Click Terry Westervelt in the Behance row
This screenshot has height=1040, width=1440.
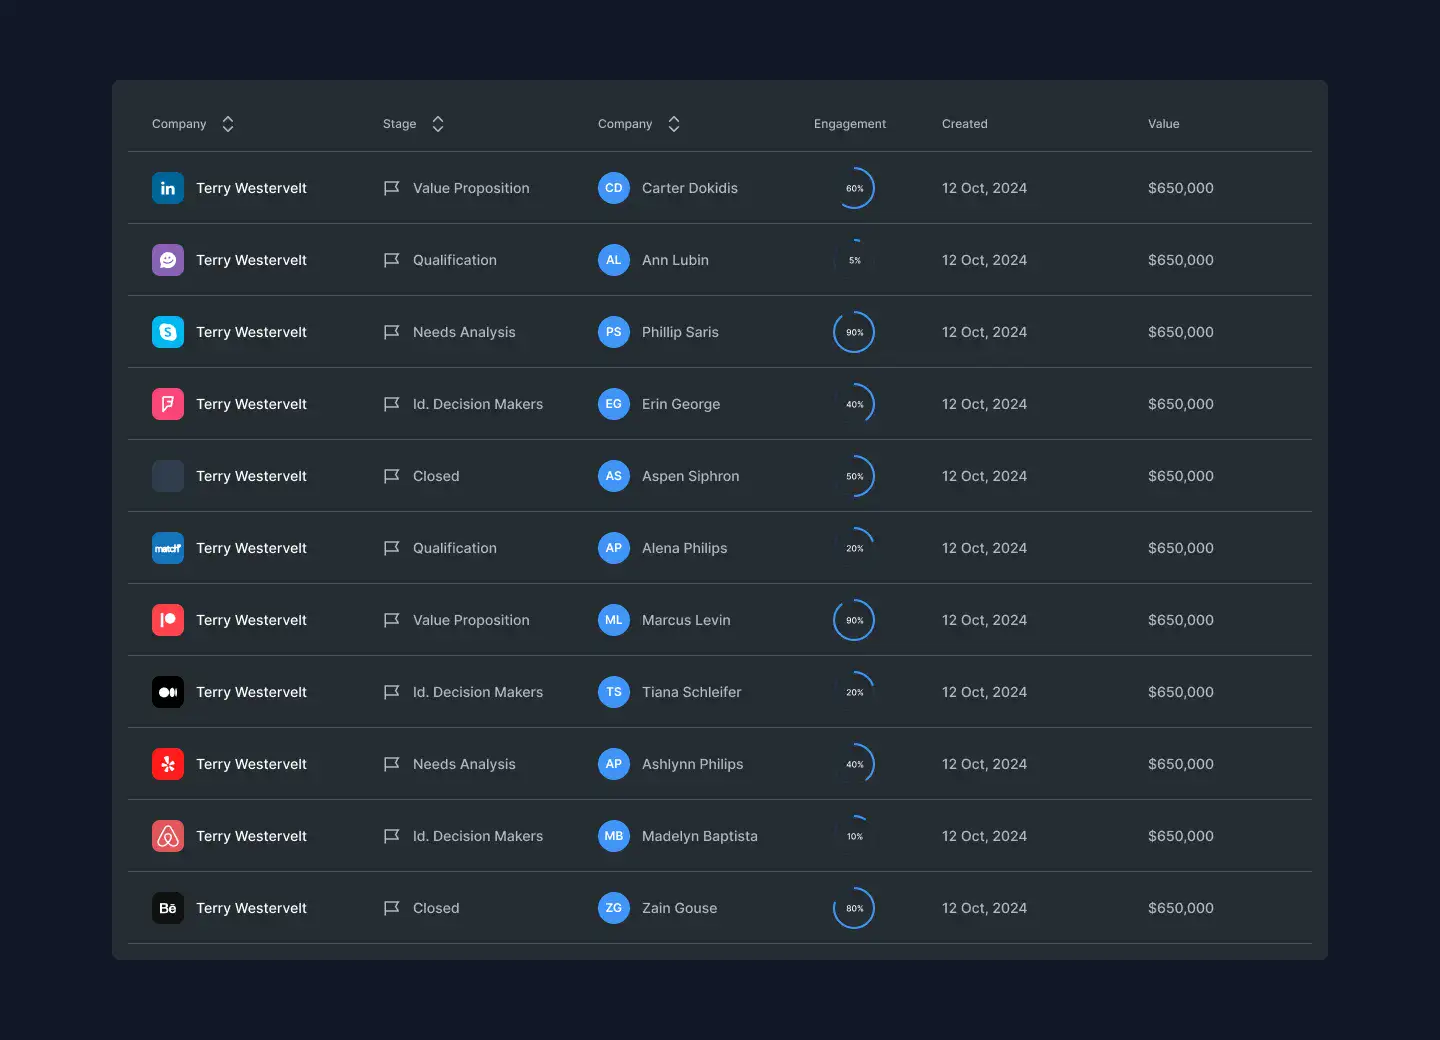pos(251,908)
